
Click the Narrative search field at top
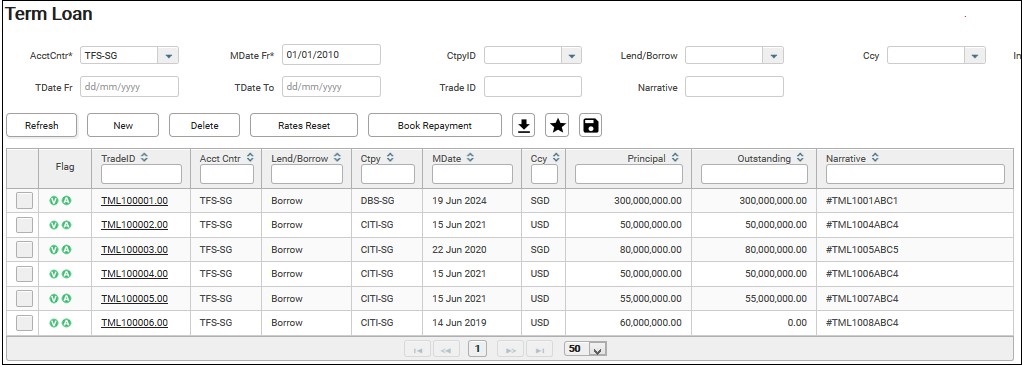tap(734, 87)
